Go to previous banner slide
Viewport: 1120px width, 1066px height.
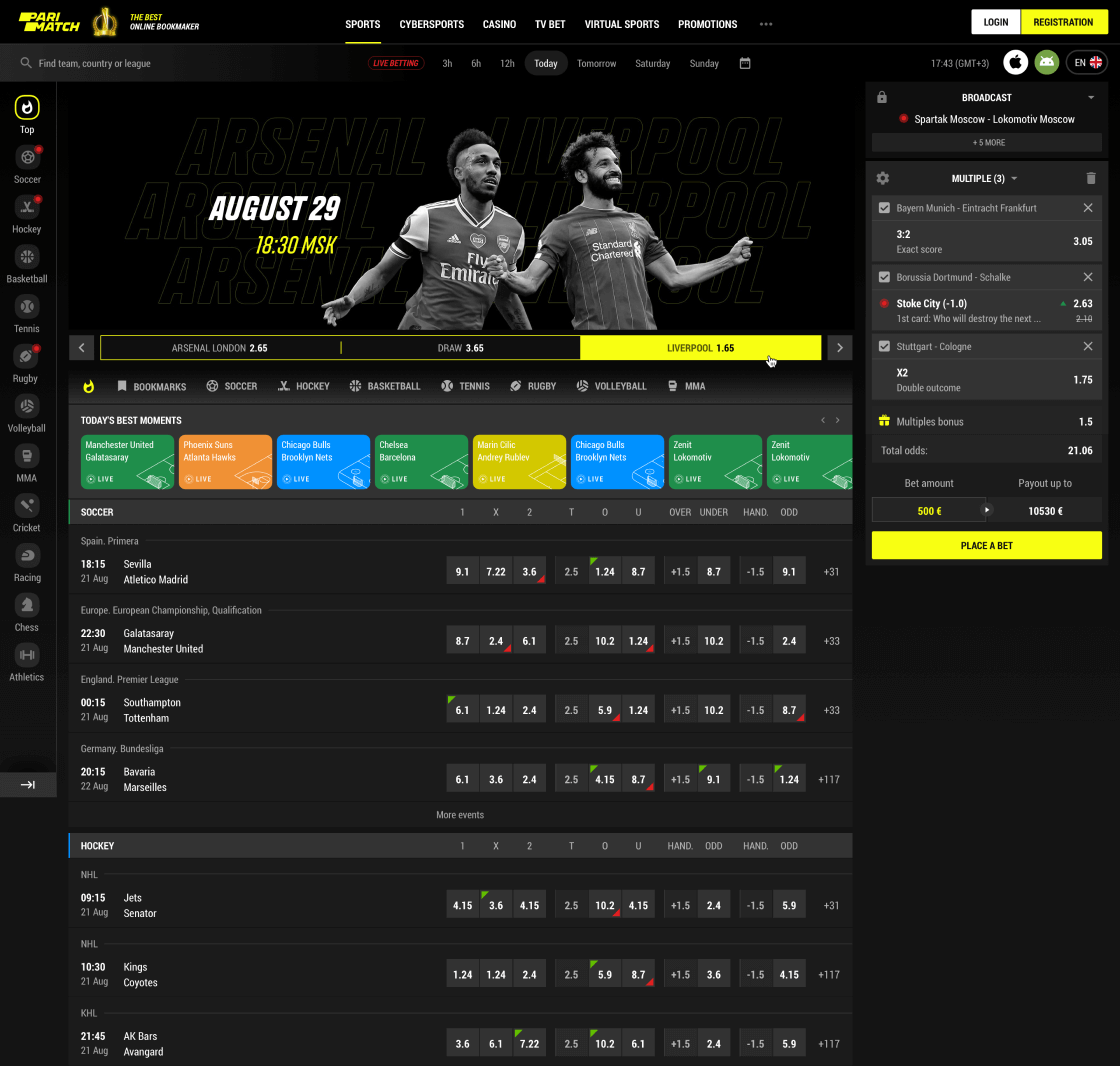[81, 348]
